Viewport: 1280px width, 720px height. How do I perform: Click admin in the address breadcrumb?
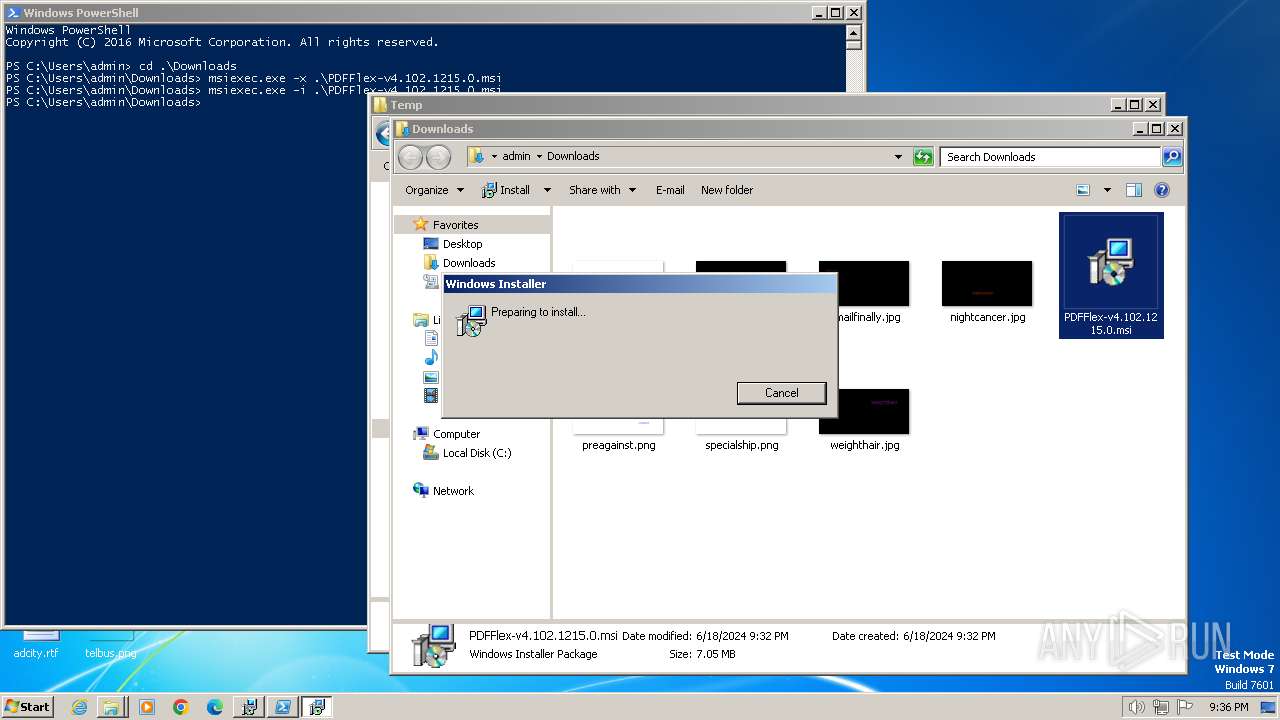[516, 156]
